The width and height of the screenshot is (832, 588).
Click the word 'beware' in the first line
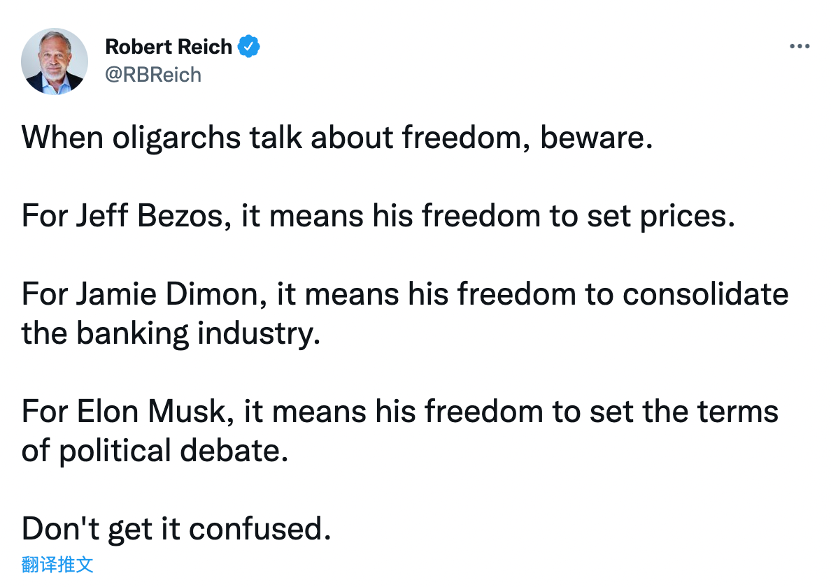point(593,138)
